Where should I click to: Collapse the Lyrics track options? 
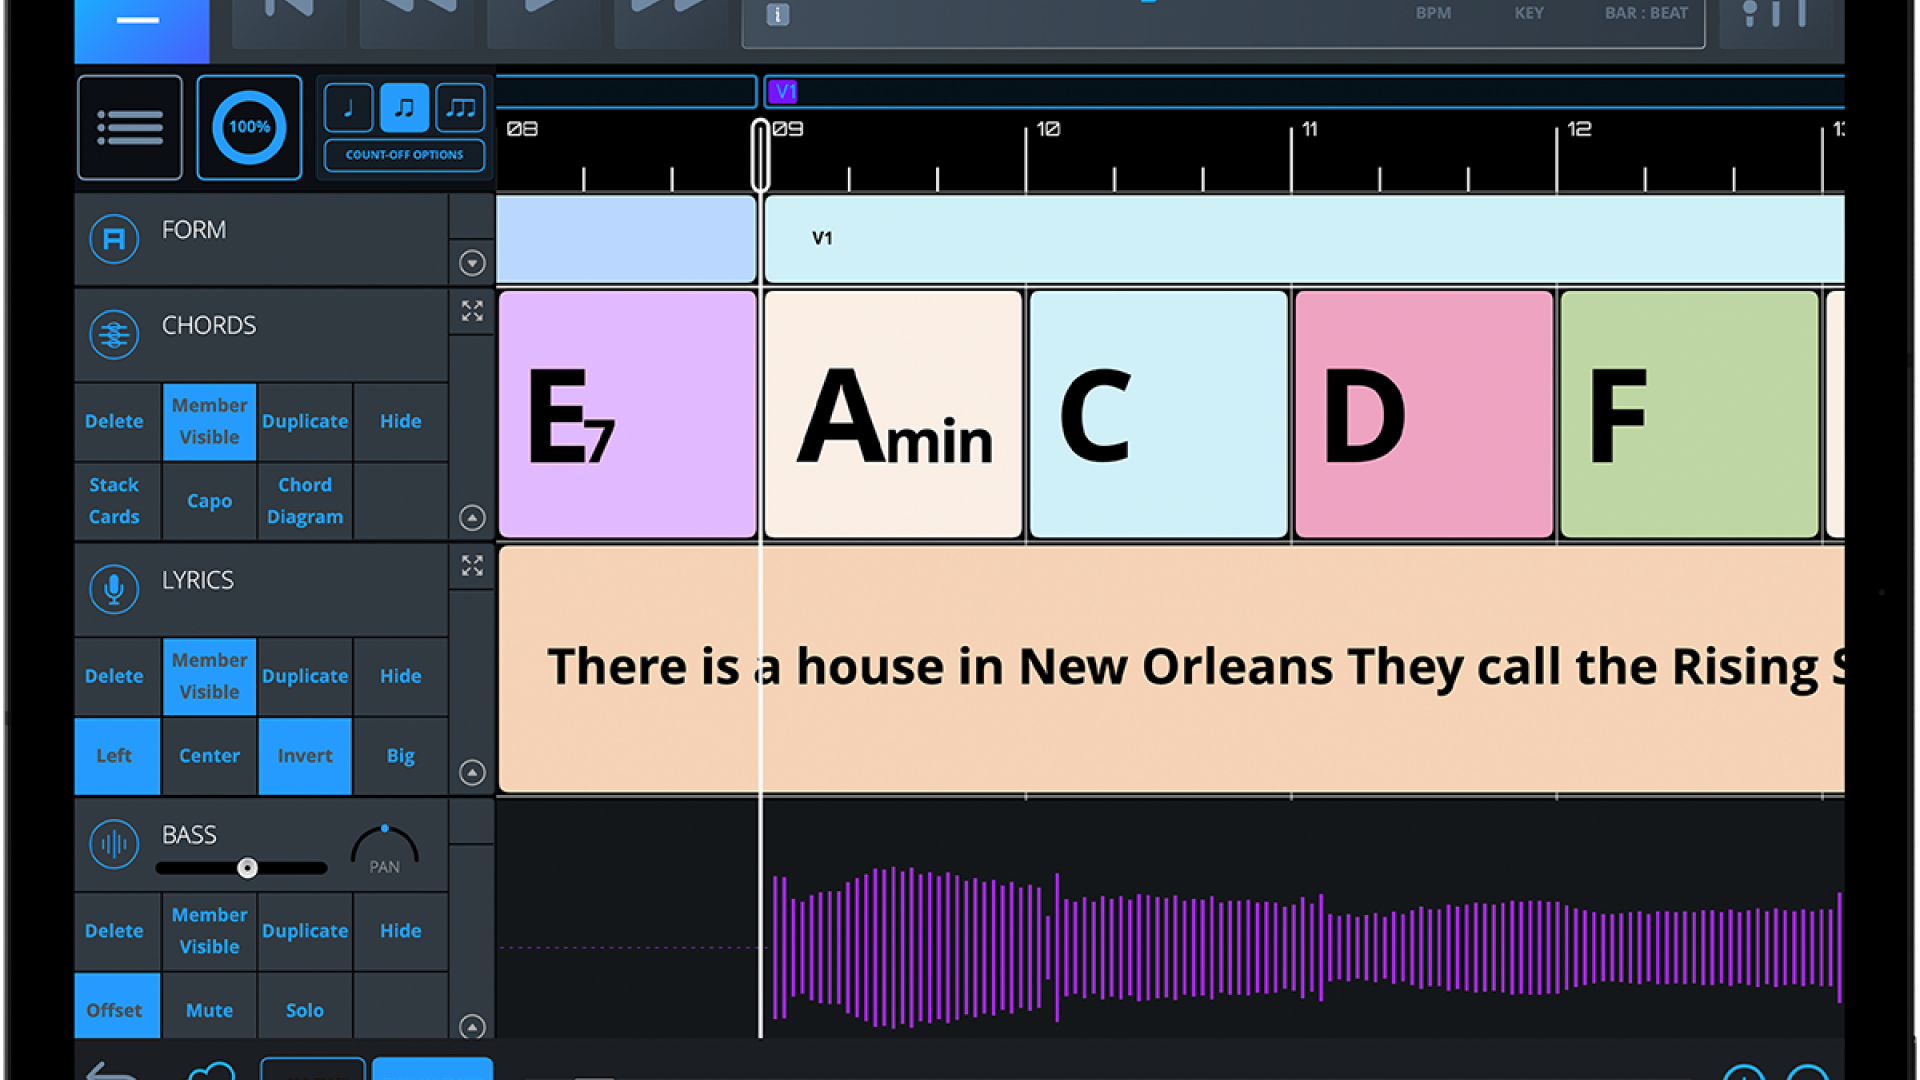tap(472, 772)
